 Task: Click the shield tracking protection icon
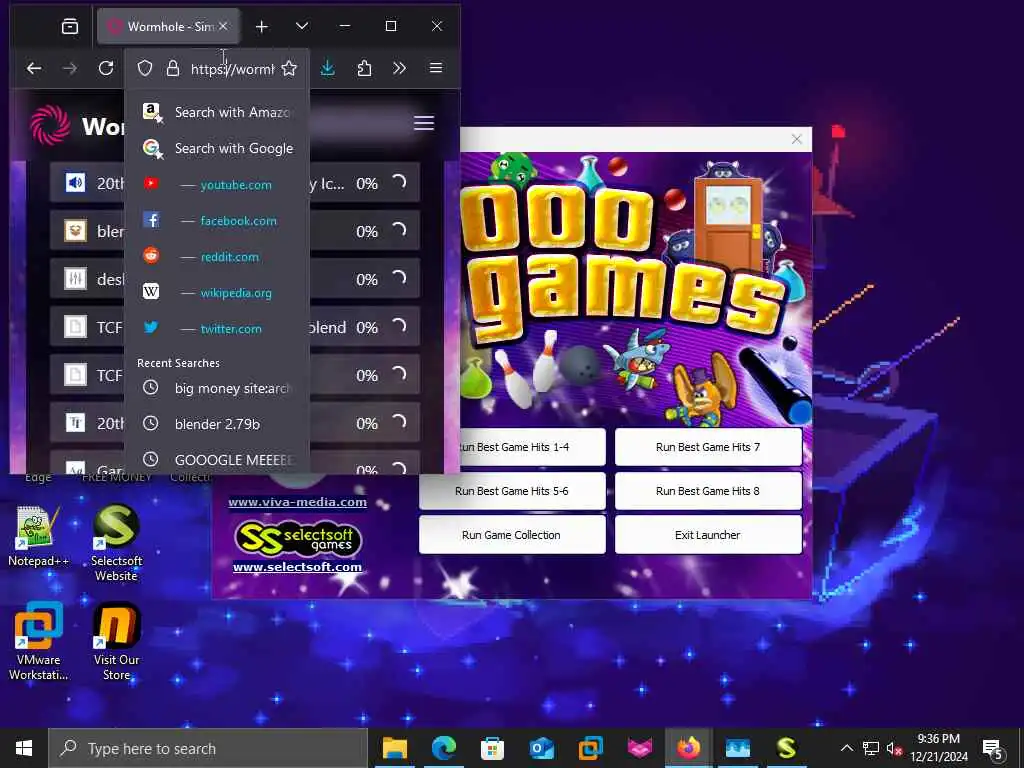[145, 68]
